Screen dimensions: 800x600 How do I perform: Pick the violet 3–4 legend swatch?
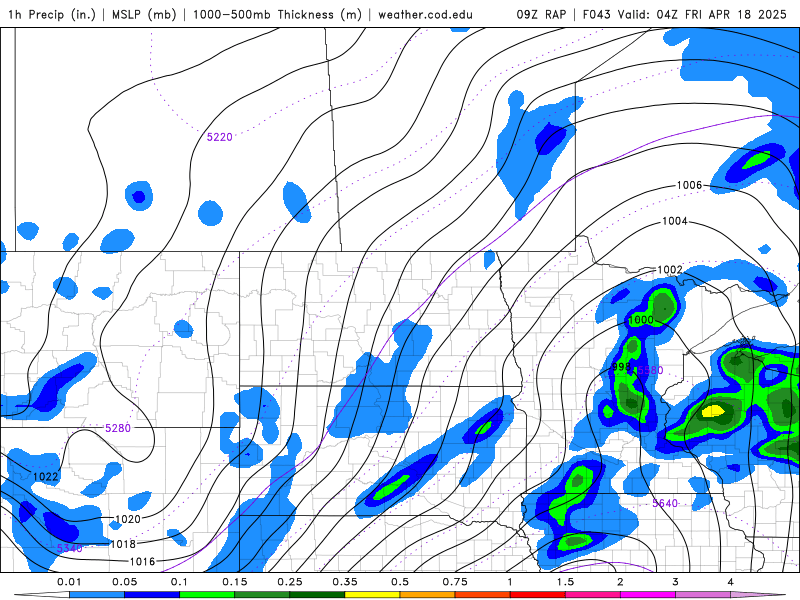[703, 595]
